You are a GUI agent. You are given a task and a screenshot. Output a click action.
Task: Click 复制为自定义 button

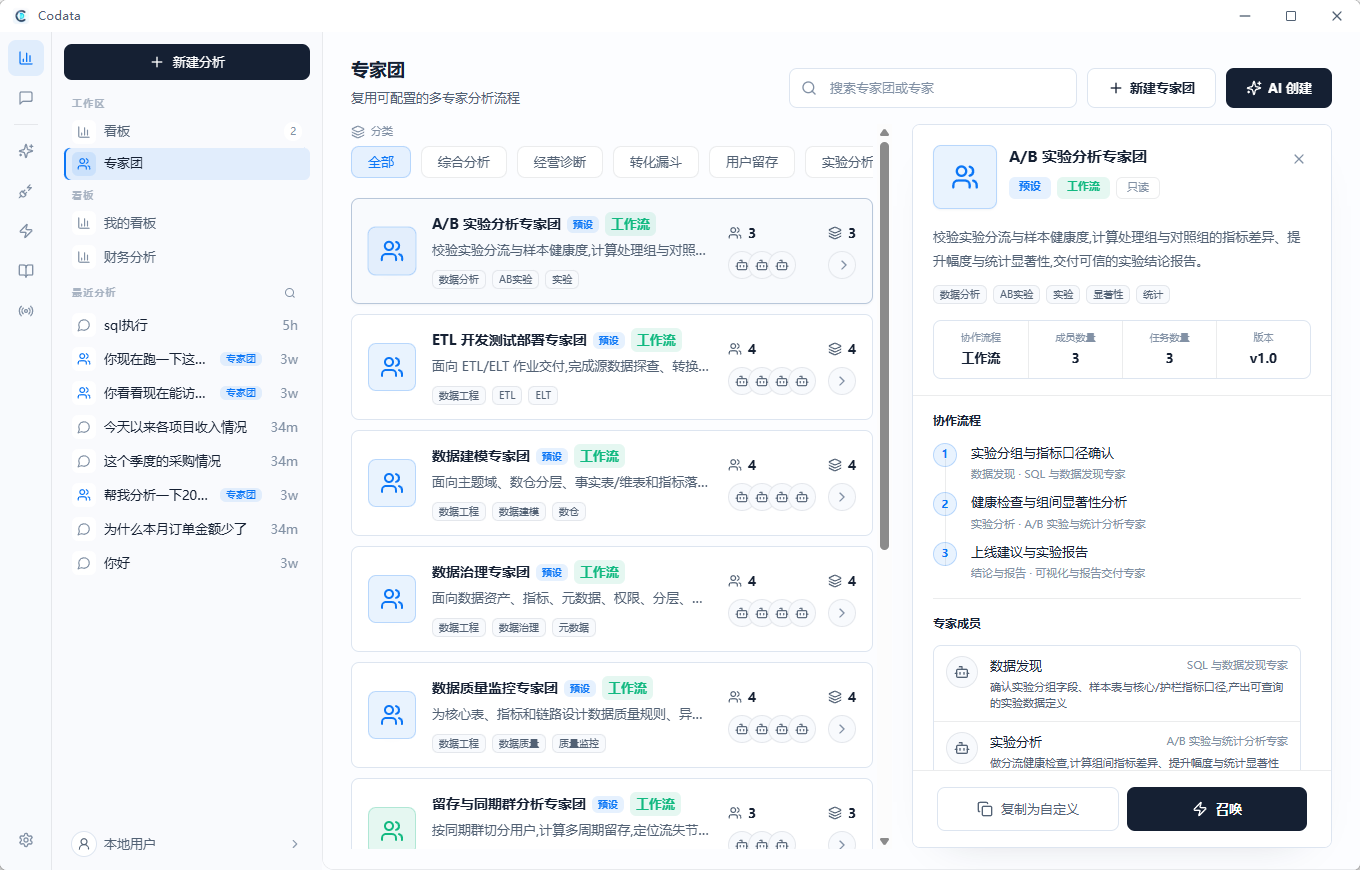(1027, 809)
